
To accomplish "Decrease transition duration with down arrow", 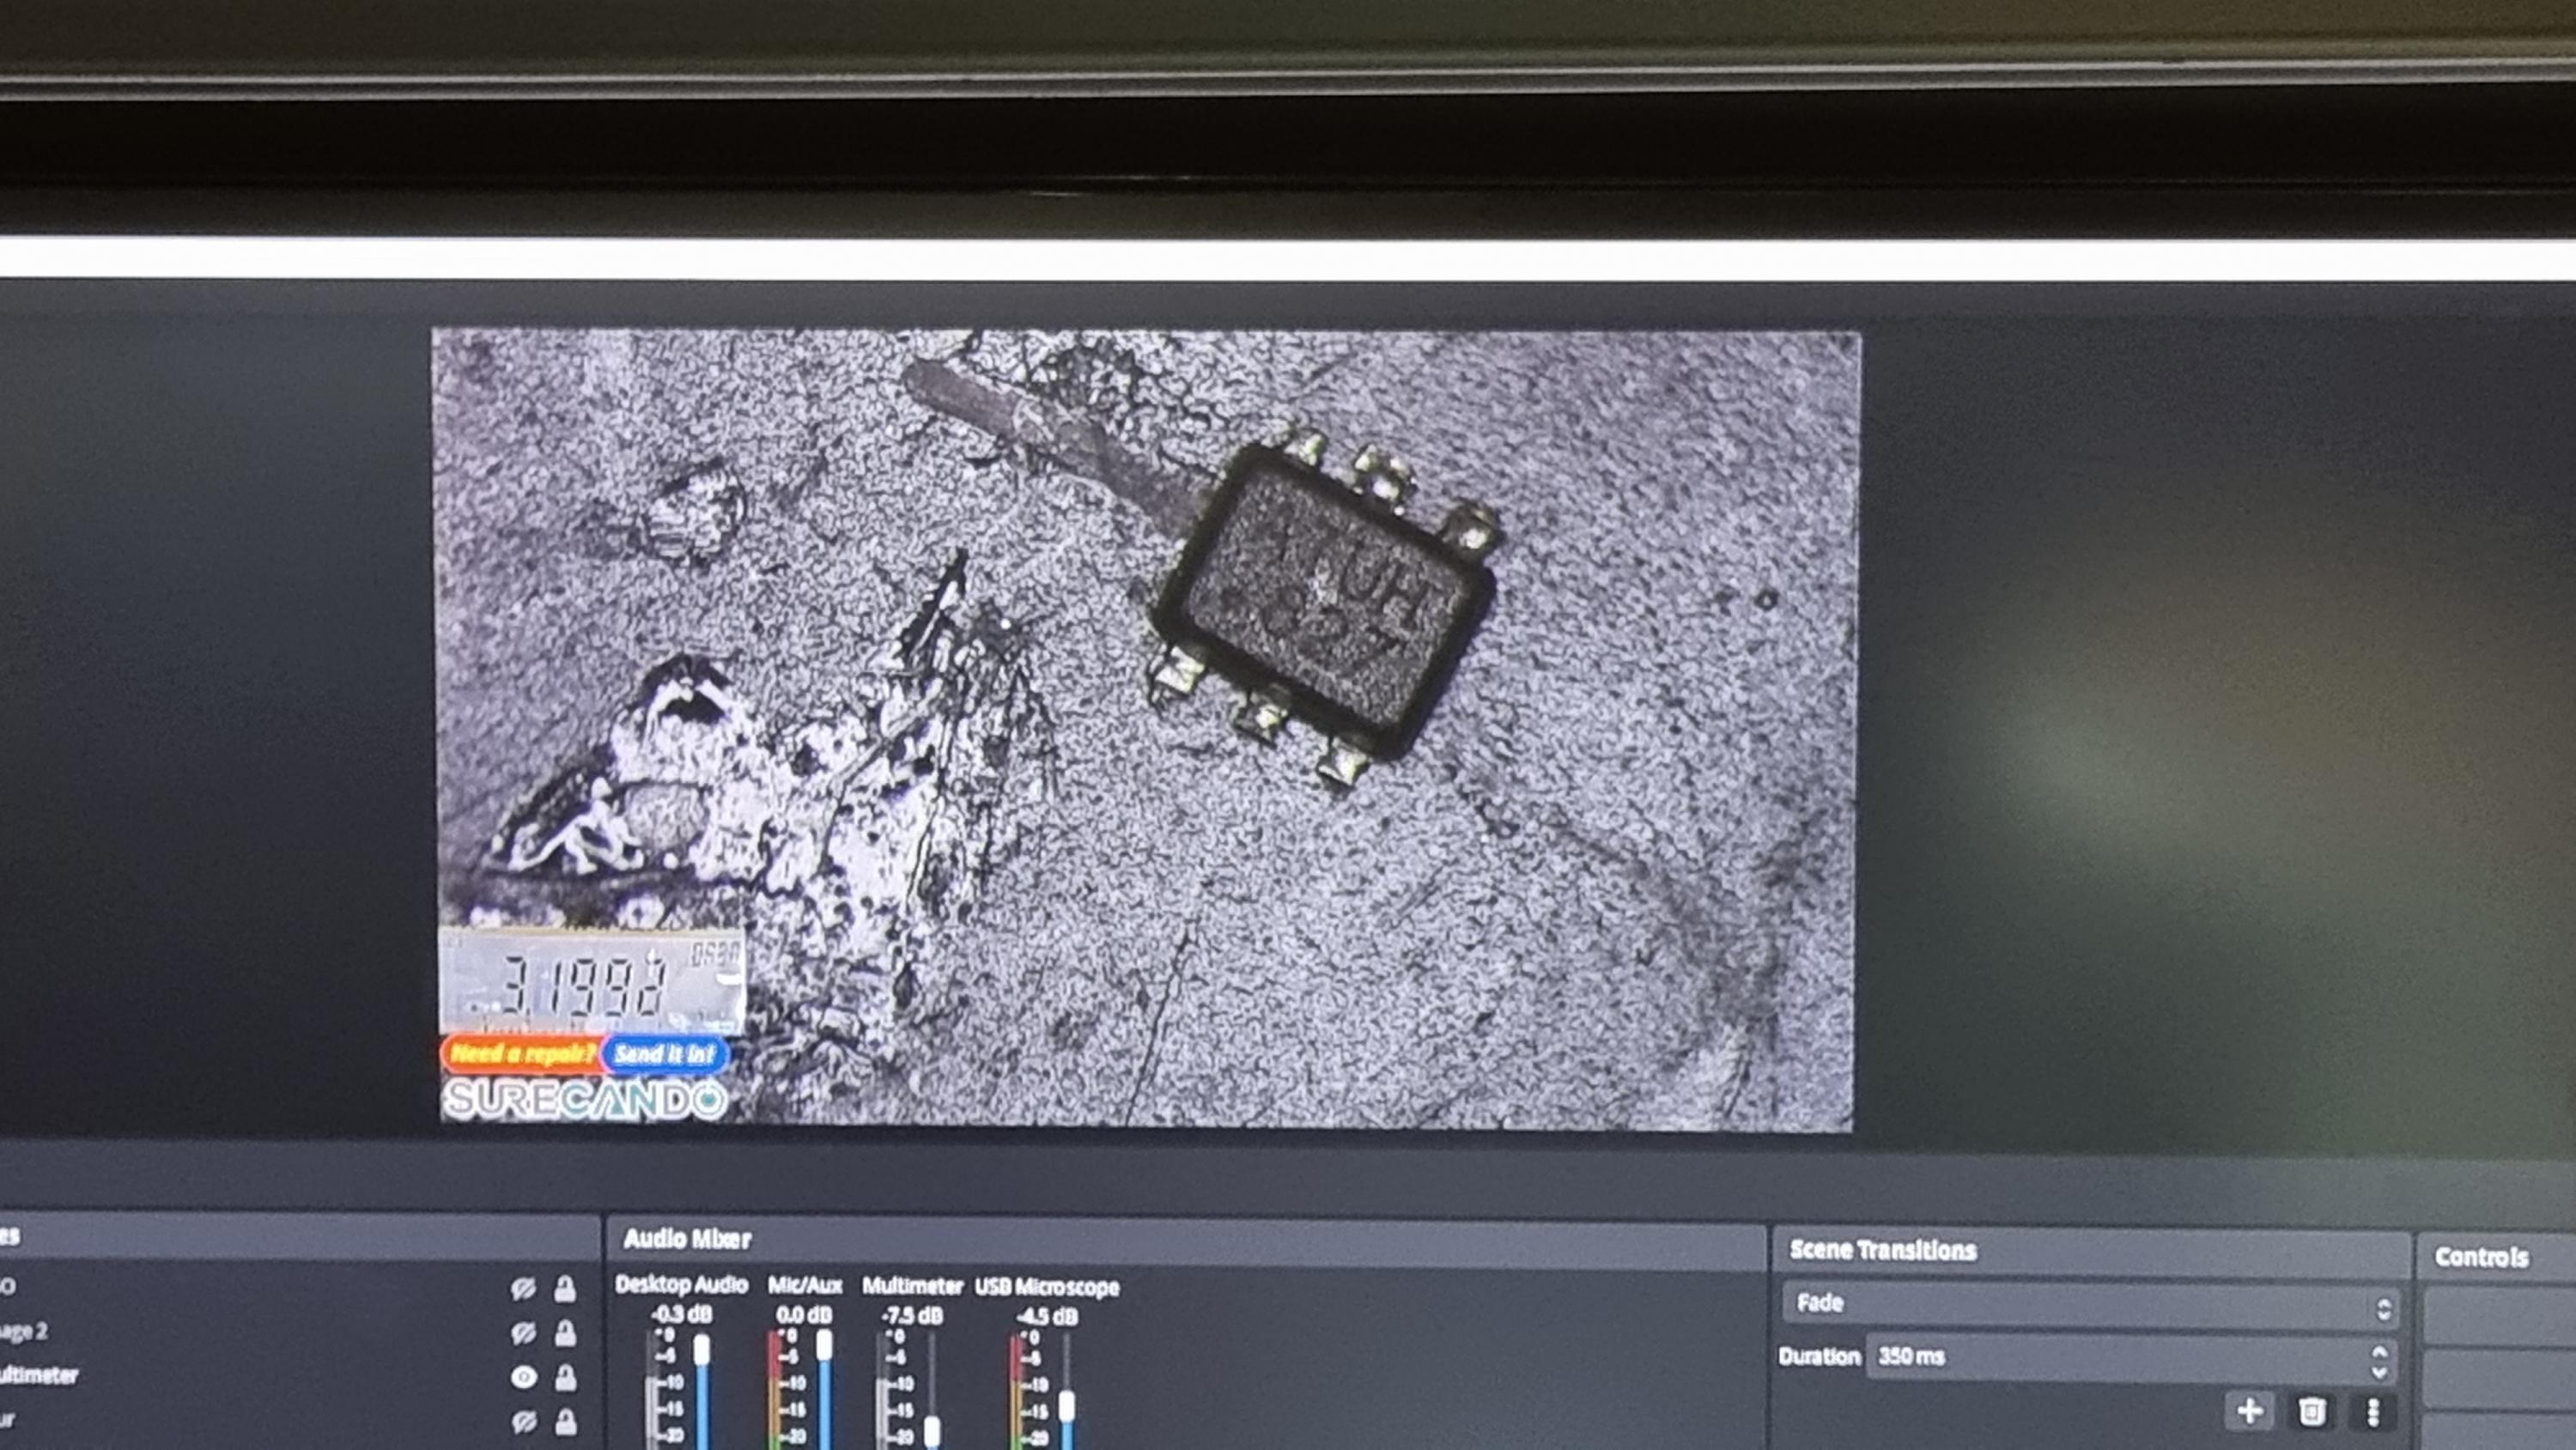I will [2380, 1371].
